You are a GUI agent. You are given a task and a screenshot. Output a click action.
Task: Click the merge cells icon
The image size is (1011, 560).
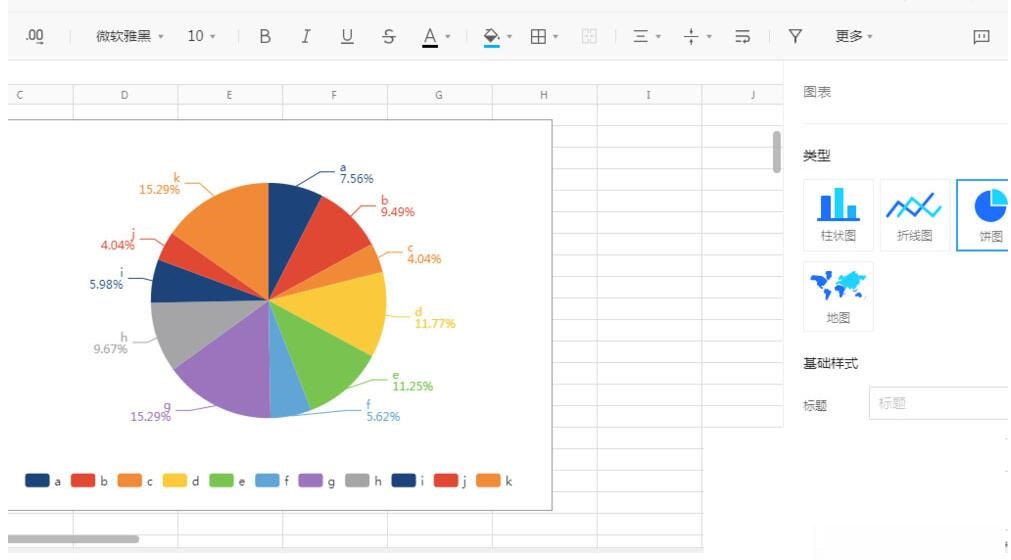click(x=589, y=36)
